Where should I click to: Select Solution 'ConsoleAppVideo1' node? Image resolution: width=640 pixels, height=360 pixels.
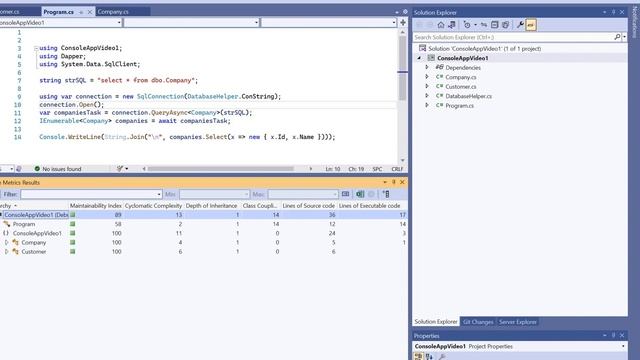click(484, 49)
